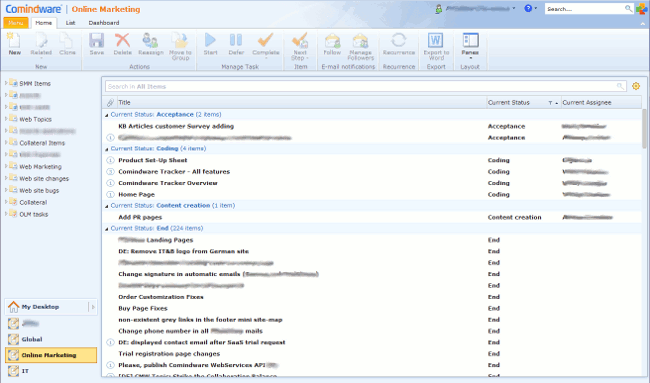Click the Follow e-mail notification icon

tap(332, 41)
